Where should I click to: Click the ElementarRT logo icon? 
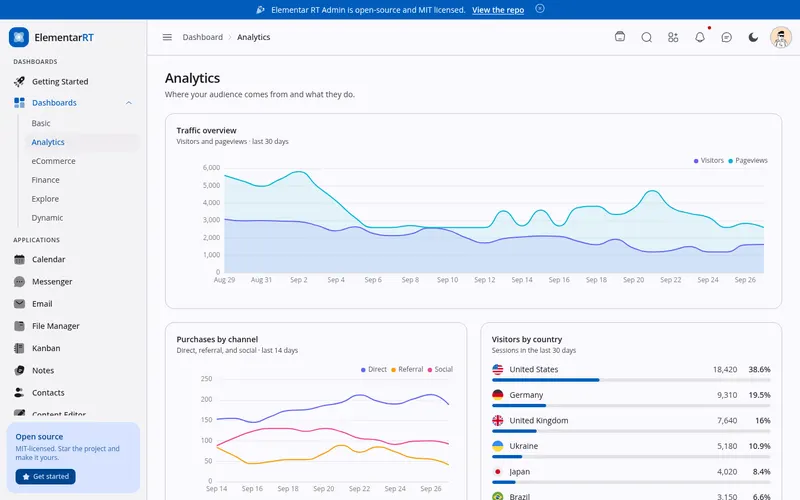coord(19,37)
